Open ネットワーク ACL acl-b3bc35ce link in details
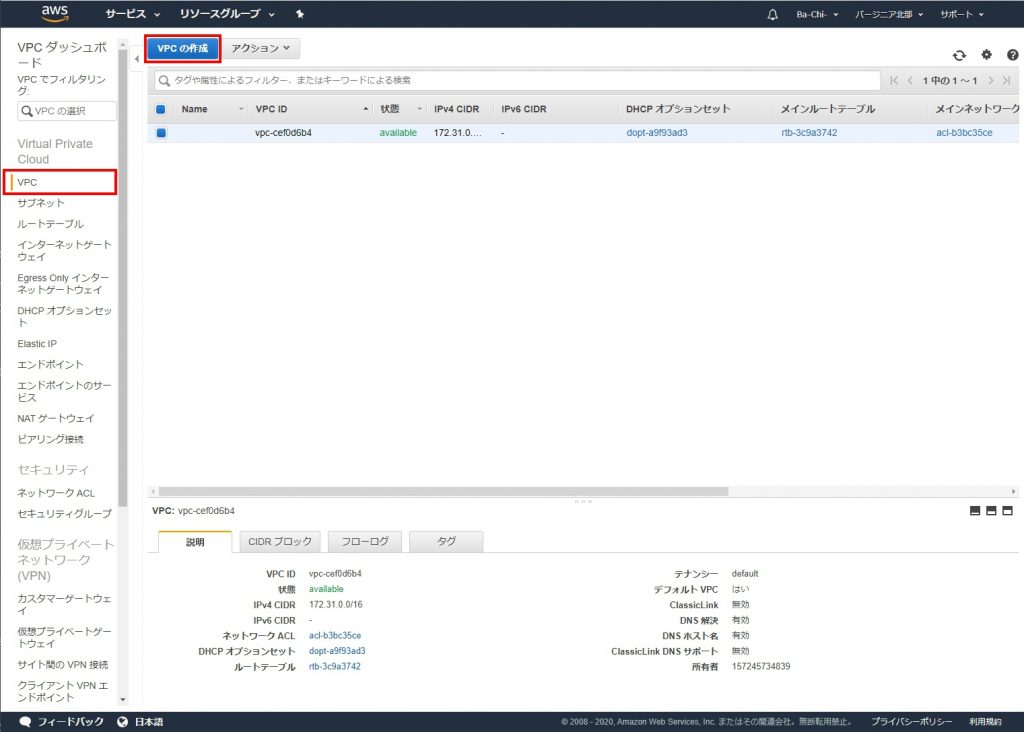Image resolution: width=1024 pixels, height=732 pixels. 334,635
